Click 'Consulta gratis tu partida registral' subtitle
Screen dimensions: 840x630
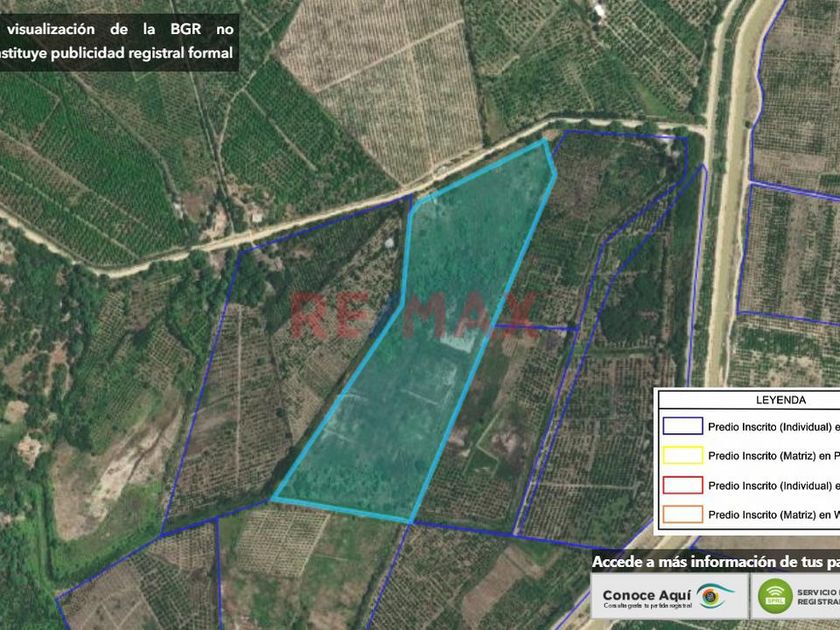[x=647, y=606]
